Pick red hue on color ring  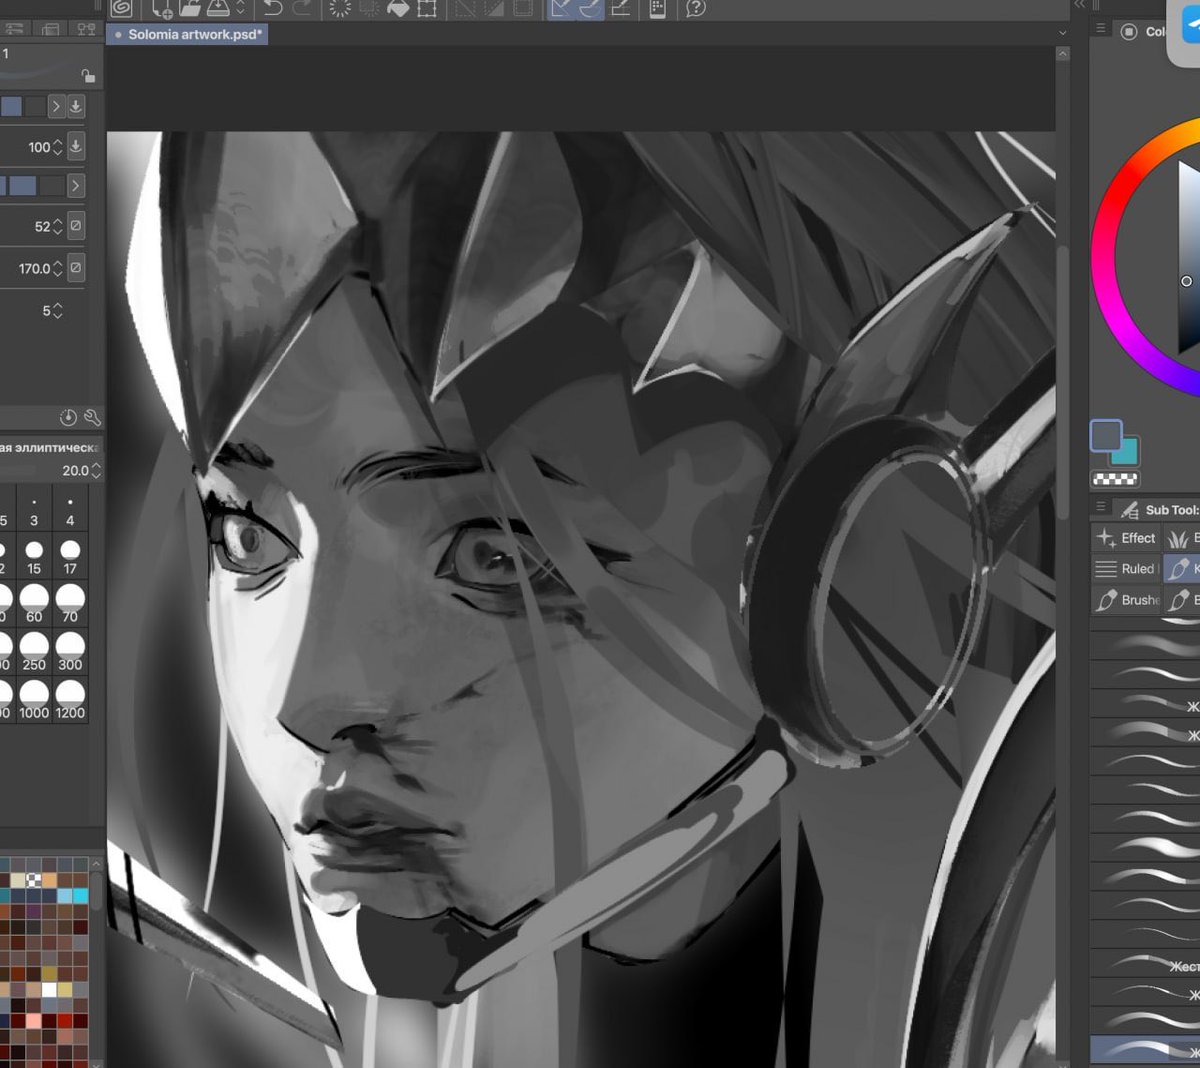(1107, 216)
